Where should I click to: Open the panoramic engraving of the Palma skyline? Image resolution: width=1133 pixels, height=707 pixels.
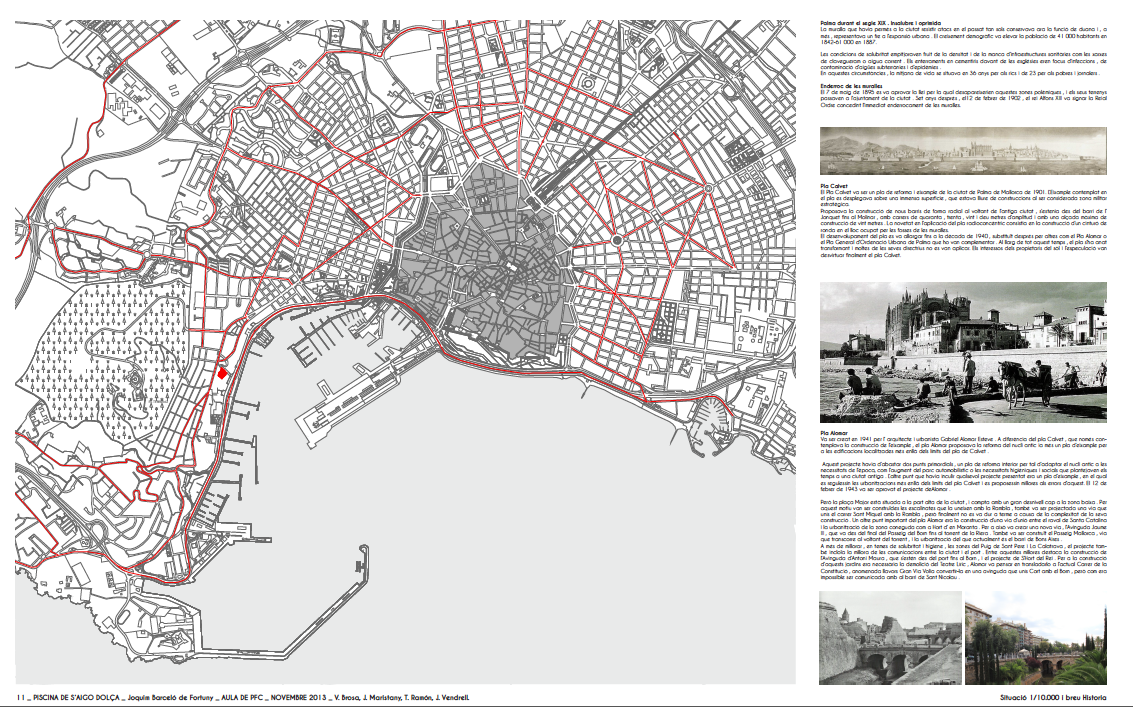tap(962, 152)
